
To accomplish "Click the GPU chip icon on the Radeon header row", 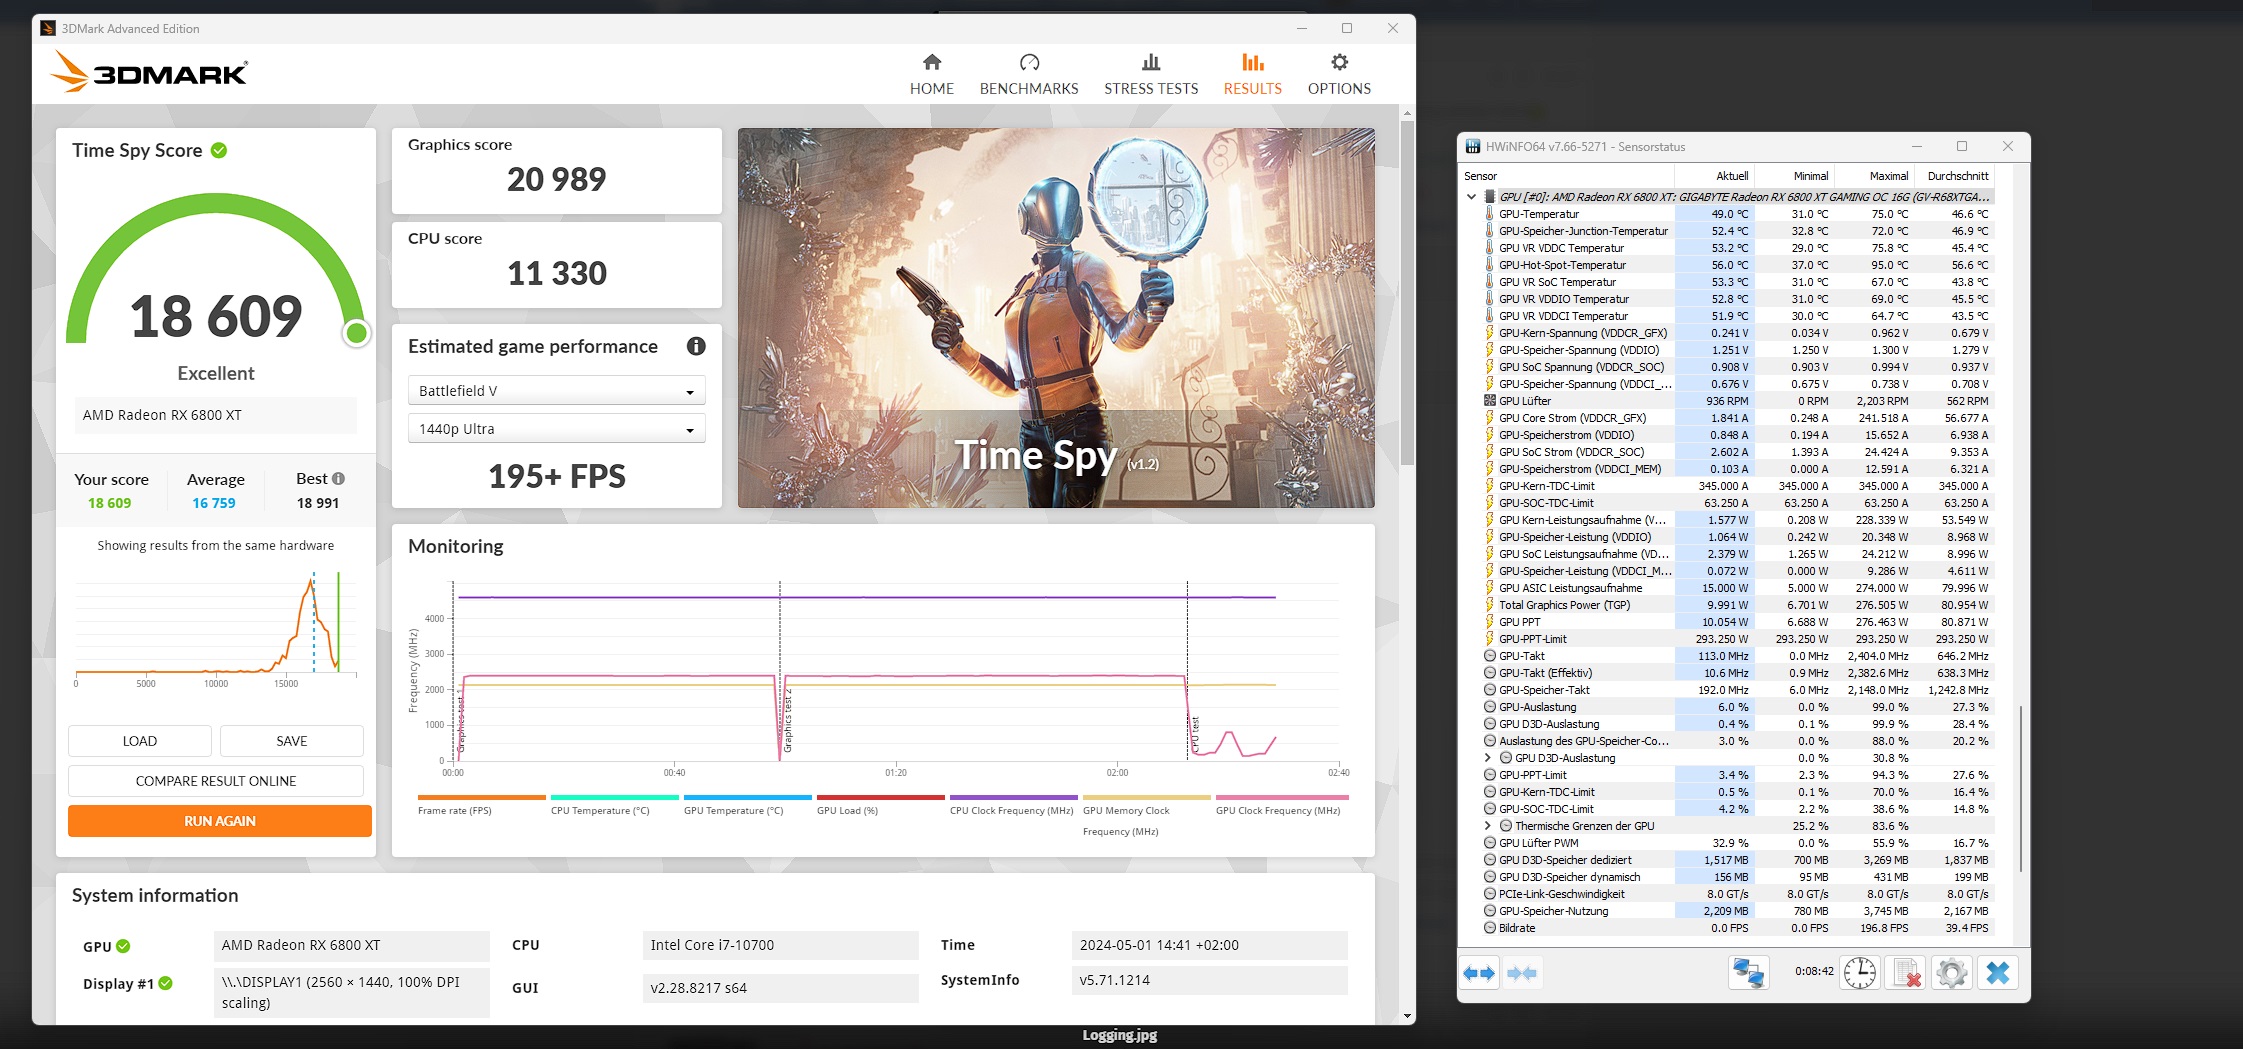I will (1490, 197).
